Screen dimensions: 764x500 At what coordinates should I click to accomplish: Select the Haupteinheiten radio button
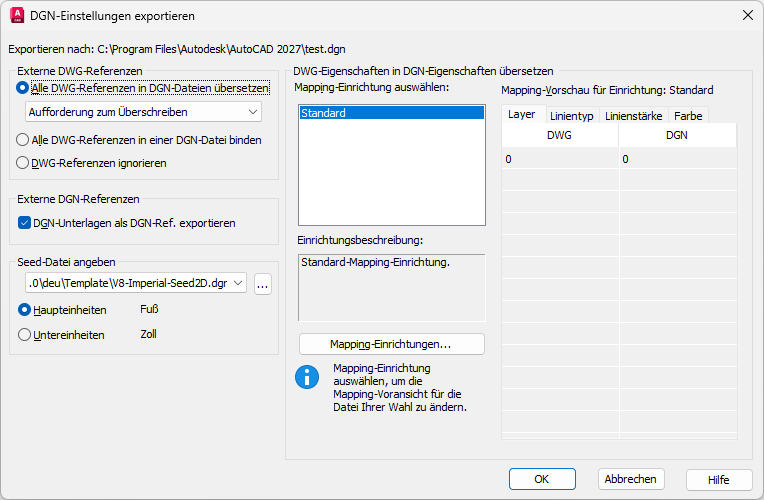[25, 309]
